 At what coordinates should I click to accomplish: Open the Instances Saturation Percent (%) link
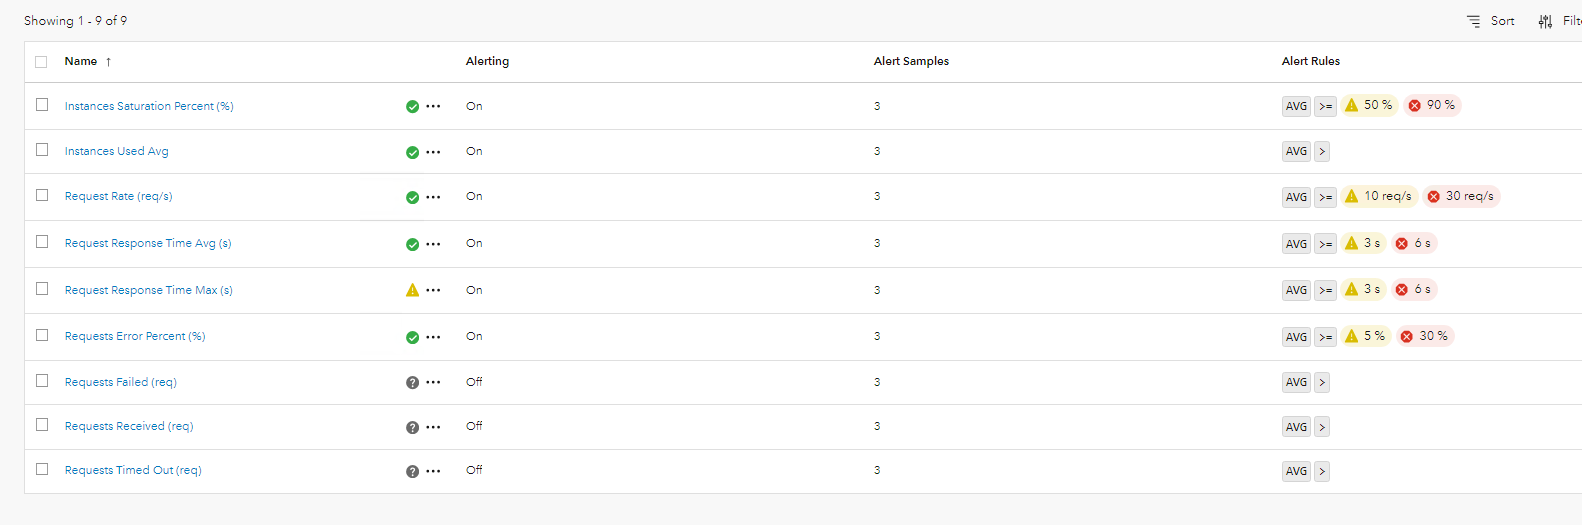click(x=149, y=106)
